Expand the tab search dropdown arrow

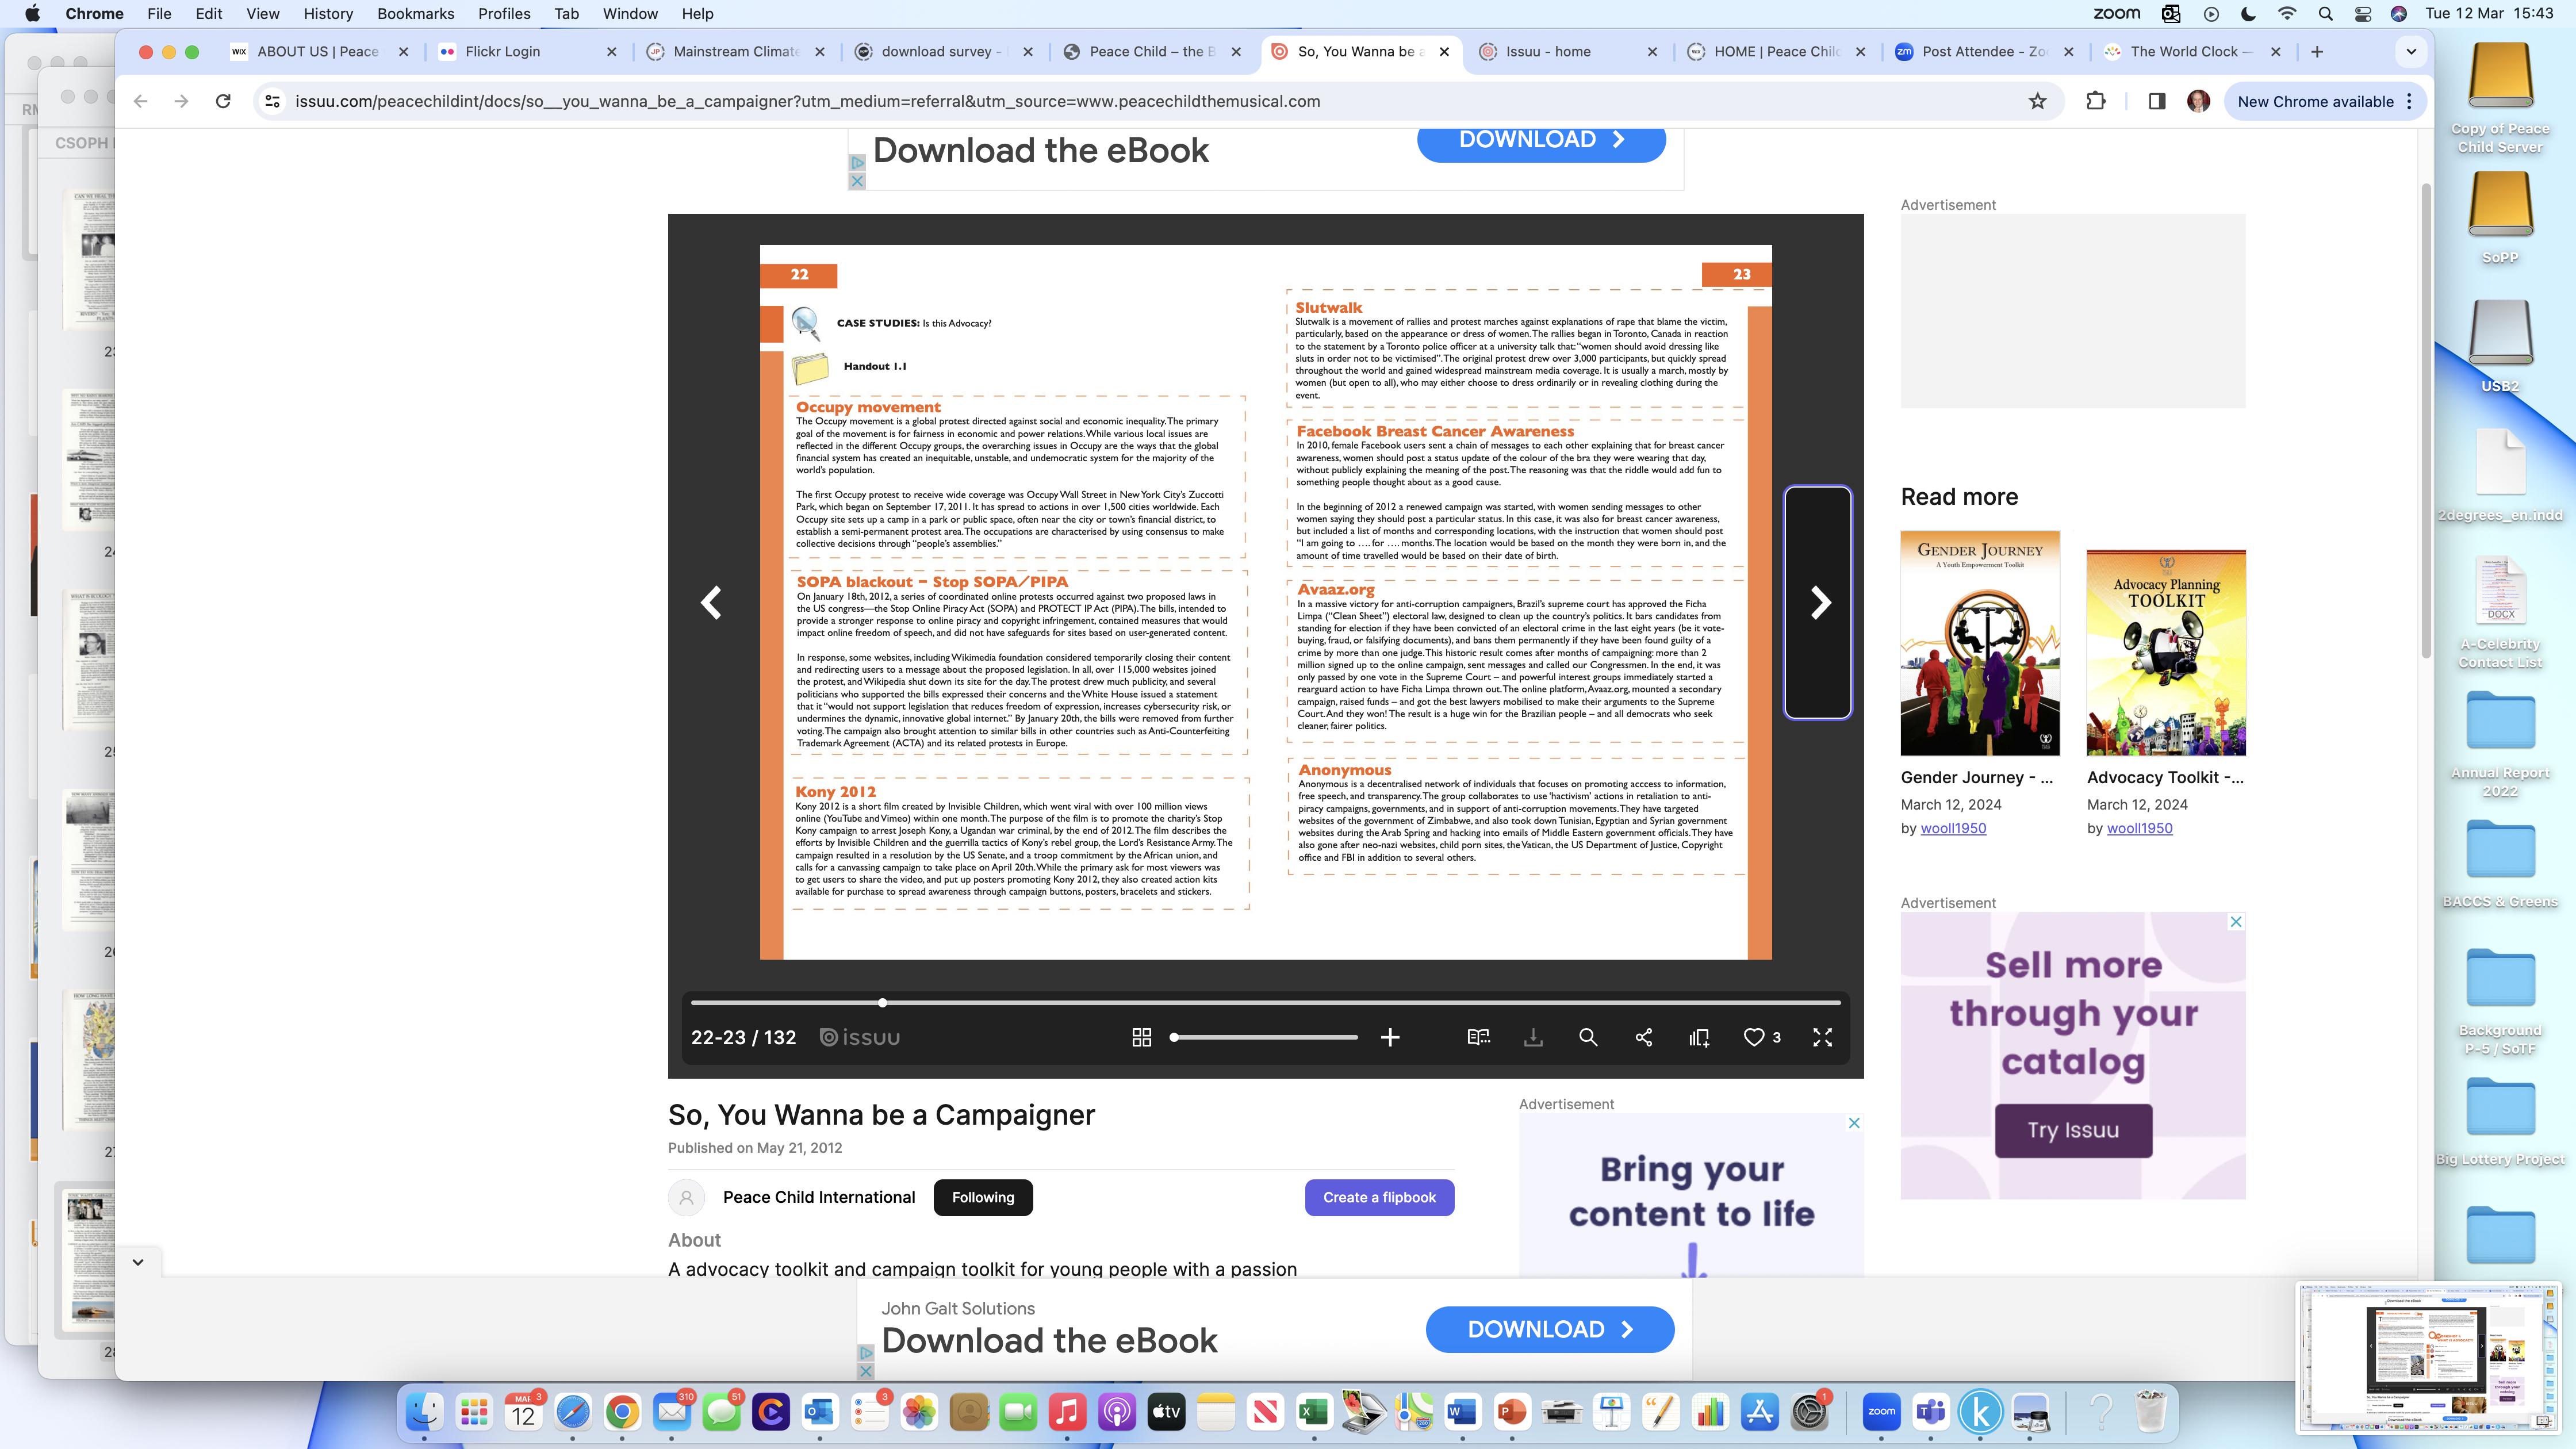click(x=2411, y=51)
